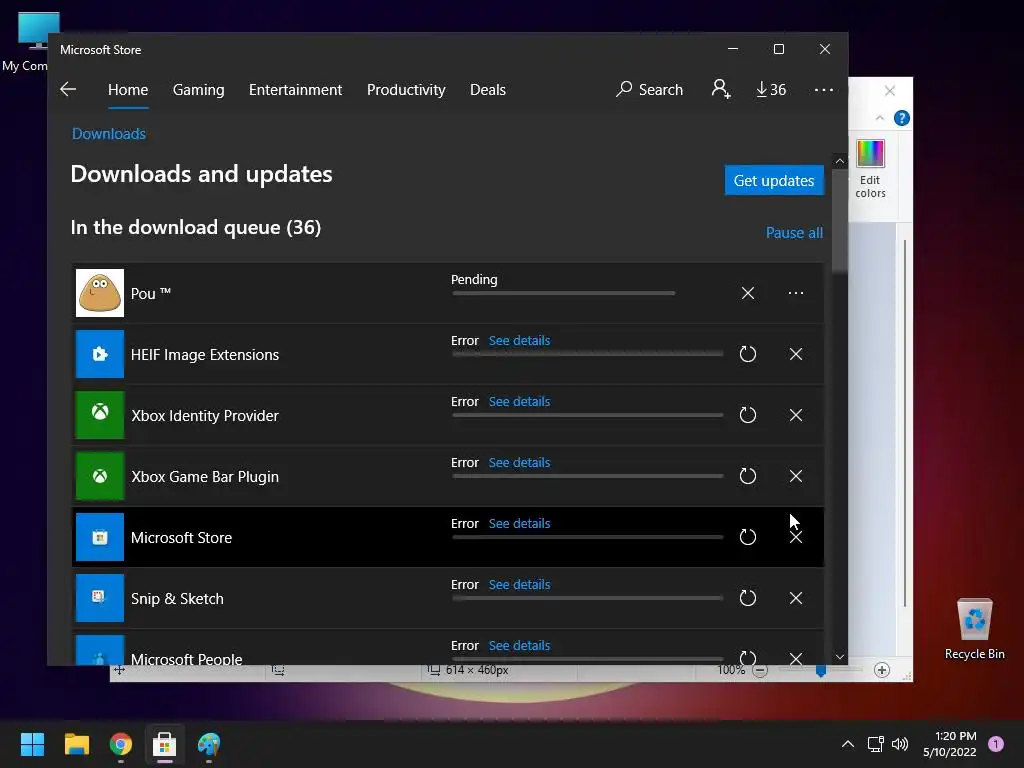Image resolution: width=1024 pixels, height=768 pixels.
Task: Click the Paint zoom slider handle
Action: tap(821, 671)
